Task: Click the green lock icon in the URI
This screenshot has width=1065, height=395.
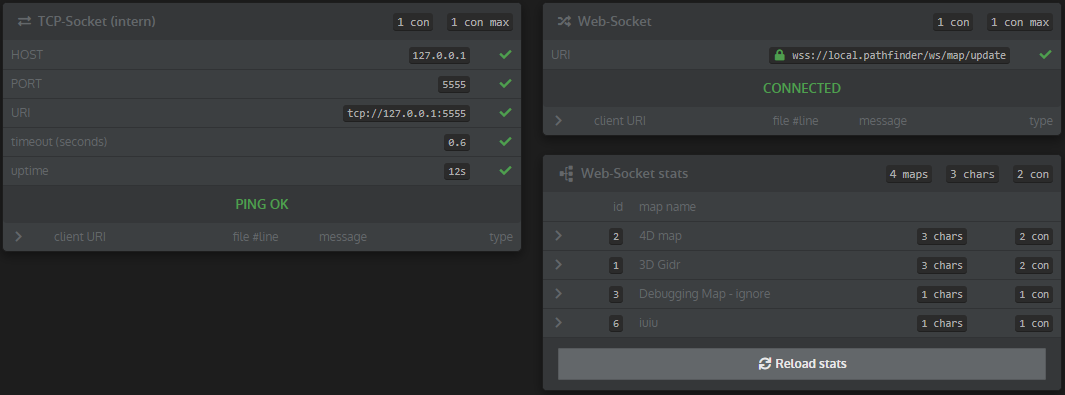Action: [779, 55]
